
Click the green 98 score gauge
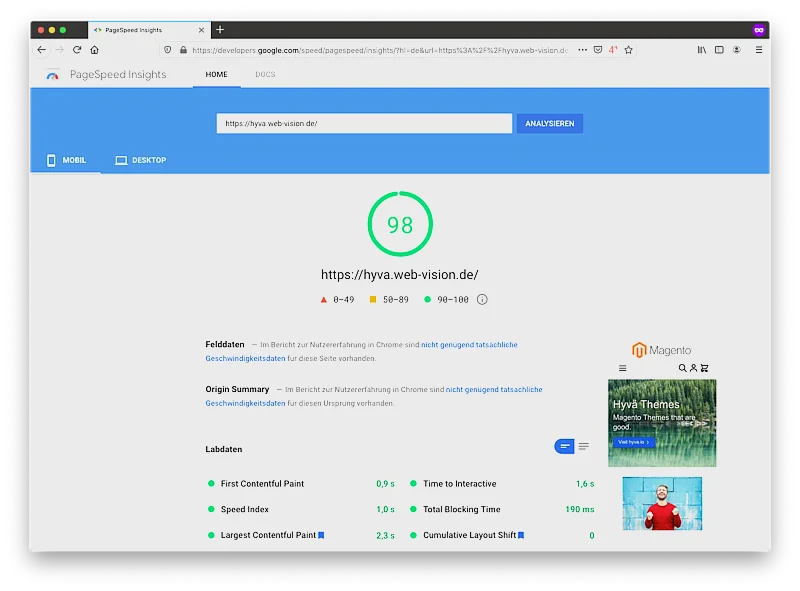click(400, 225)
